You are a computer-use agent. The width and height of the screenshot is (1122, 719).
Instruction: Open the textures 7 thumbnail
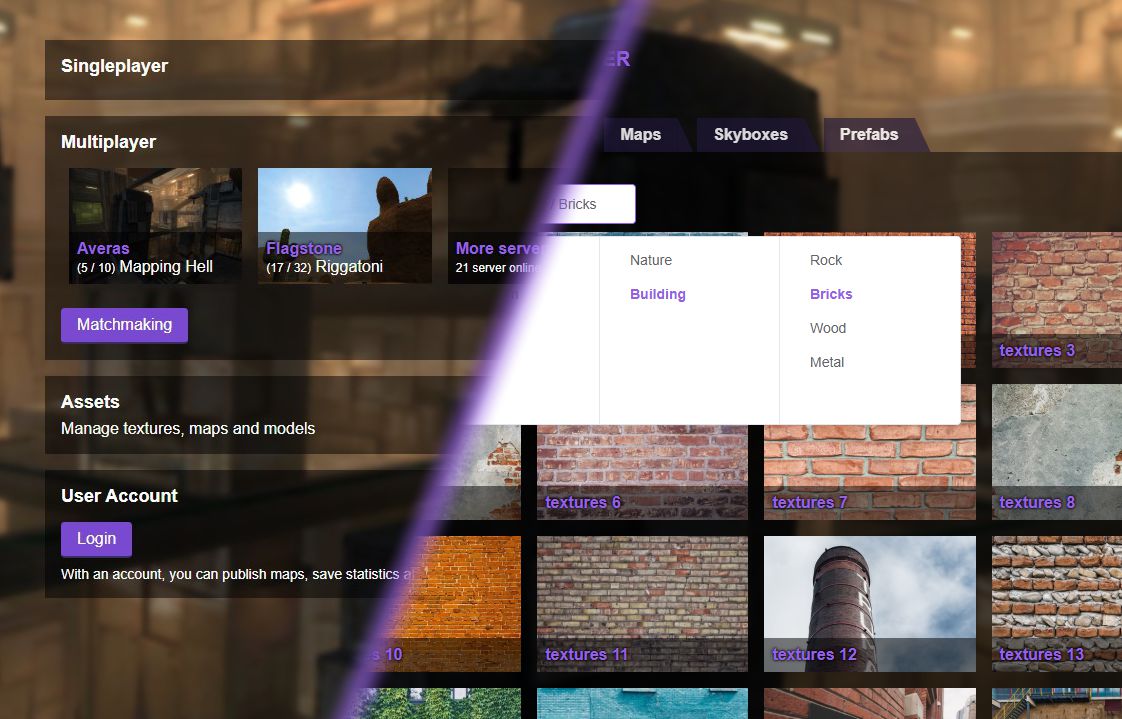[x=869, y=470]
